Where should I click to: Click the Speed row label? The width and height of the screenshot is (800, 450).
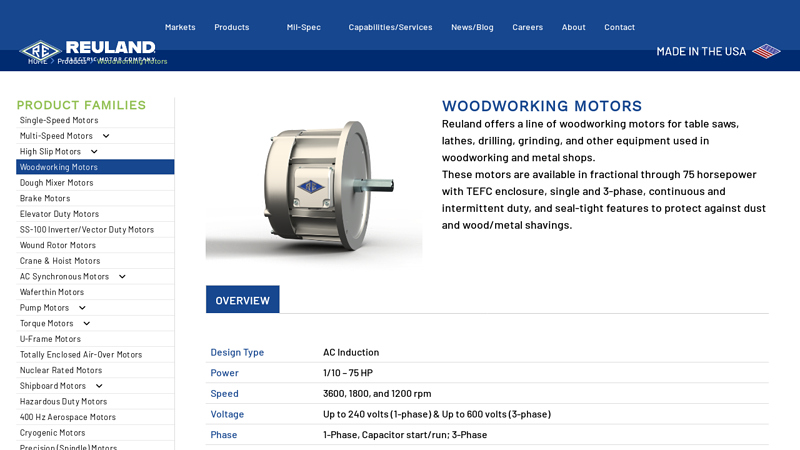224,393
